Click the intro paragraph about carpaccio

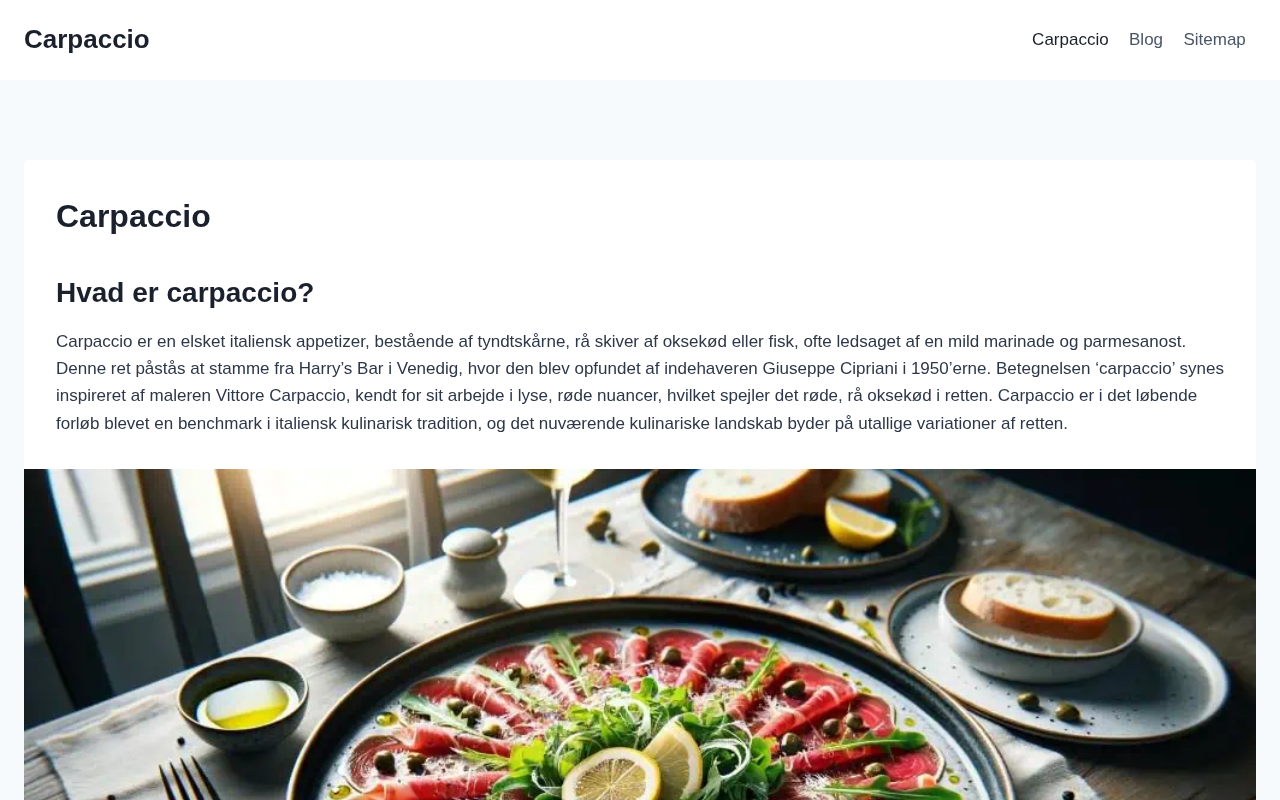(x=640, y=382)
